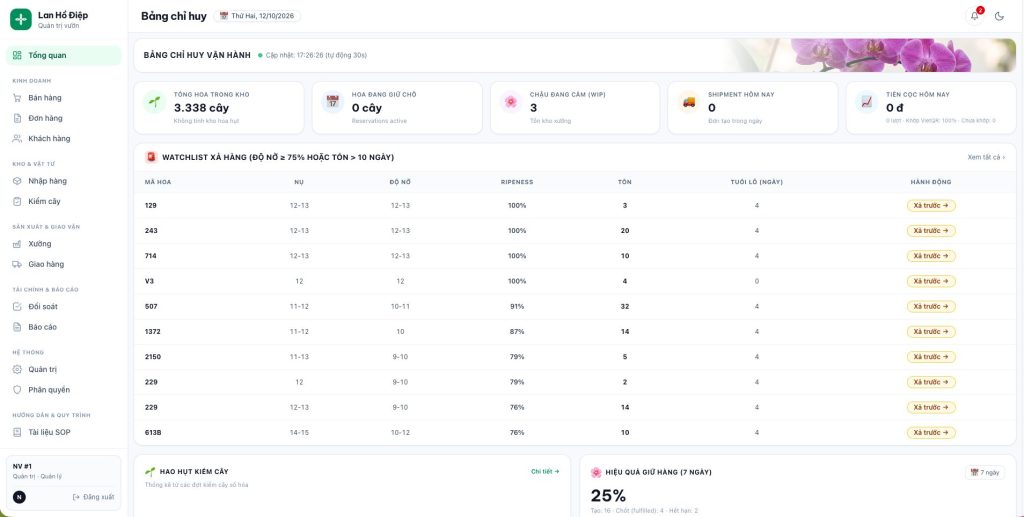
Task: Click the N user avatar
Action: tap(20, 497)
